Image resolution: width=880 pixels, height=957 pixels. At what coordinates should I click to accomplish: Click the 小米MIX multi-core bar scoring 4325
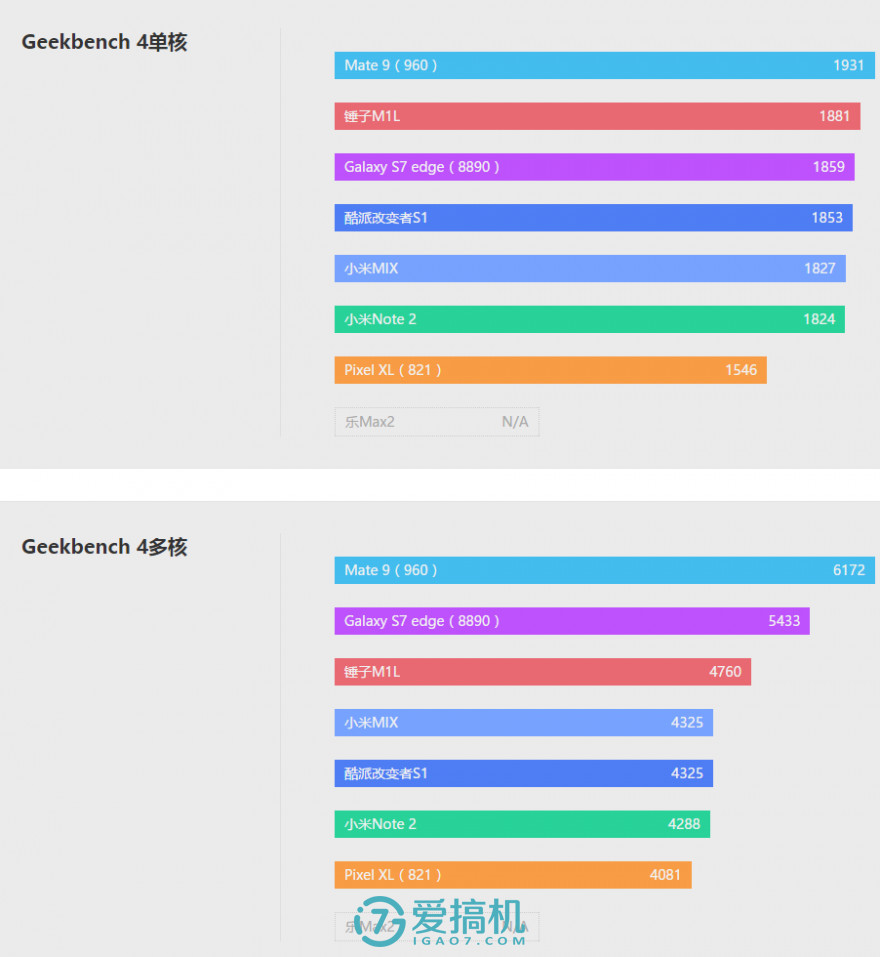[x=524, y=722]
